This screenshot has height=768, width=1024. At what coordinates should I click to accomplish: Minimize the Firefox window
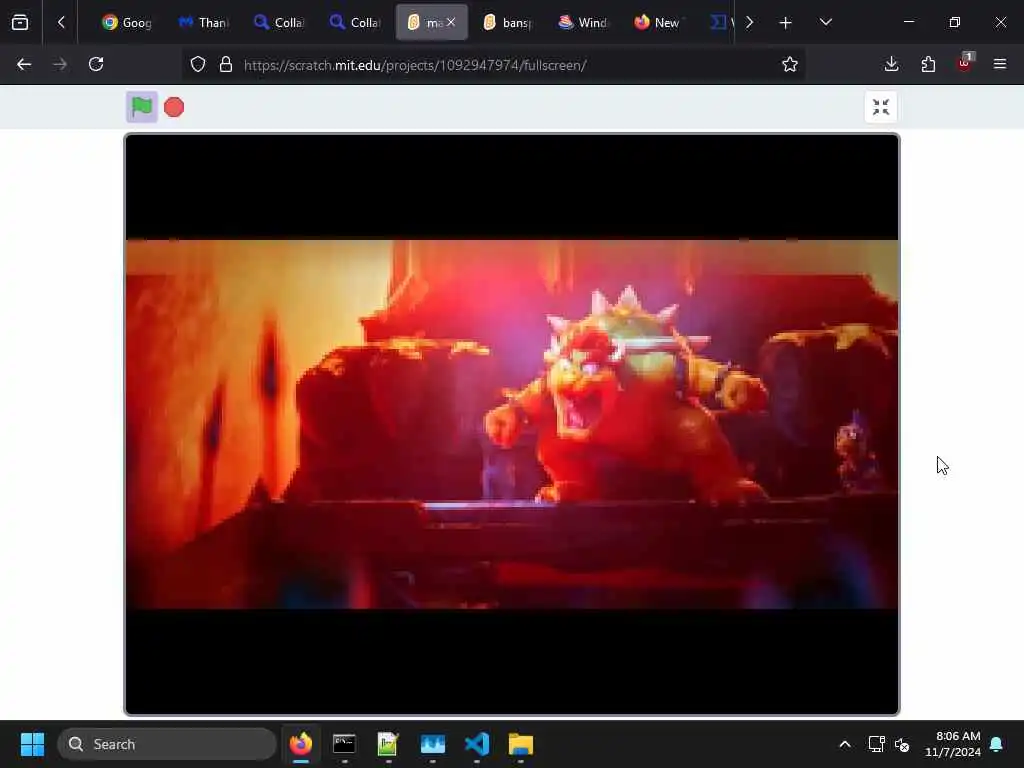pyautogui.click(x=908, y=22)
